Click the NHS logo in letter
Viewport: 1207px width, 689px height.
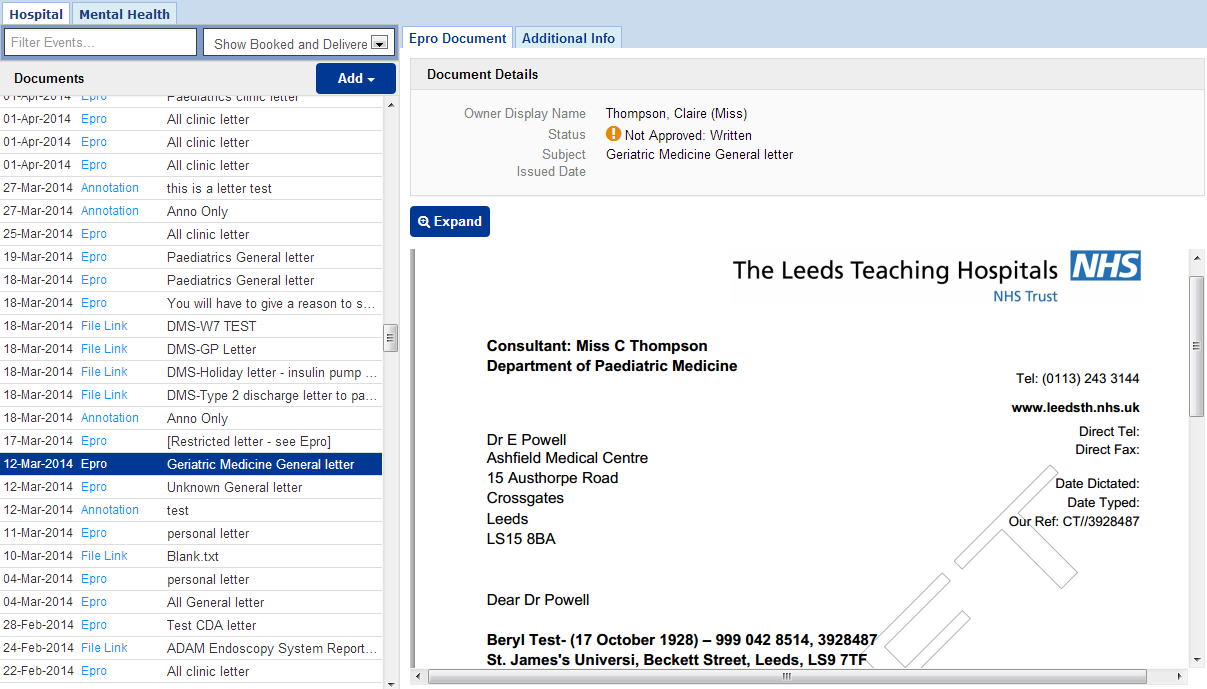click(1105, 266)
